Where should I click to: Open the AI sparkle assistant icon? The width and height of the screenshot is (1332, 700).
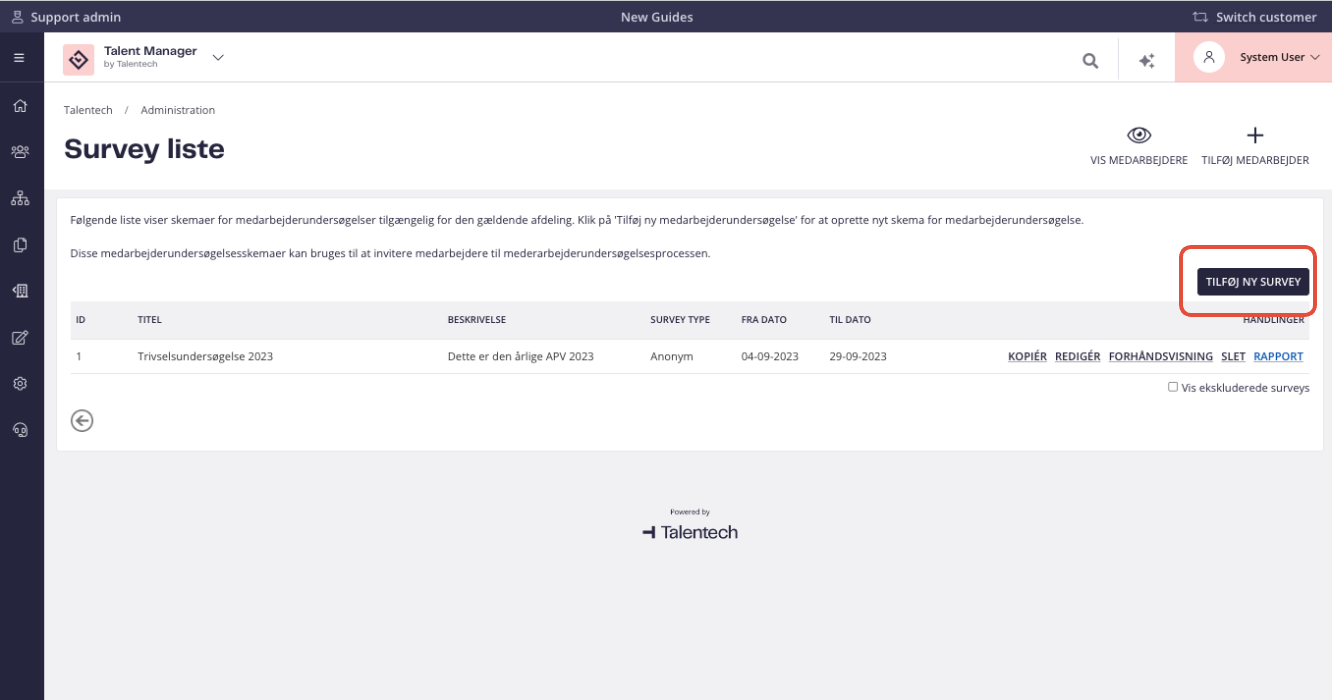click(1147, 60)
